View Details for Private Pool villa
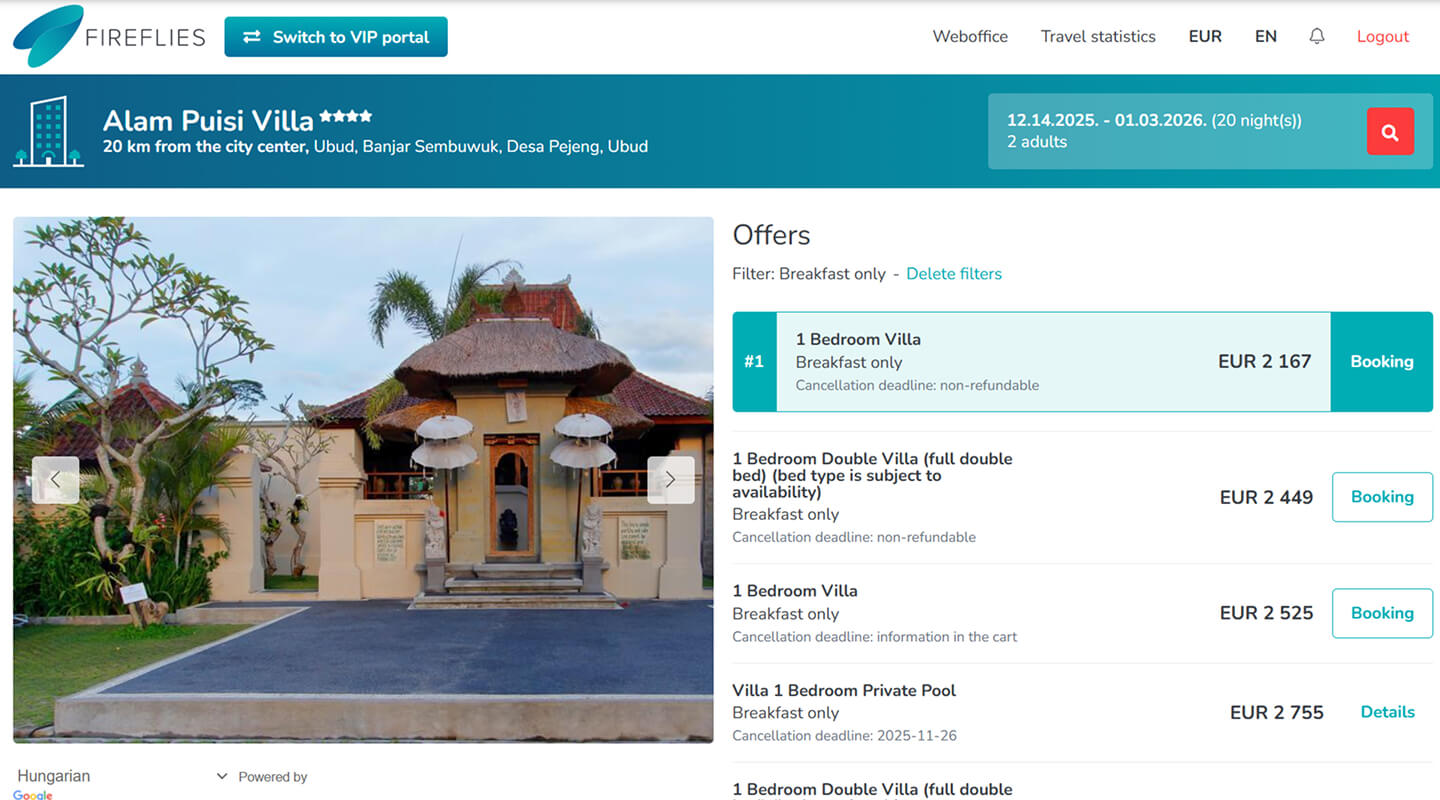Screen dimensions: 1440x800 click(1388, 712)
